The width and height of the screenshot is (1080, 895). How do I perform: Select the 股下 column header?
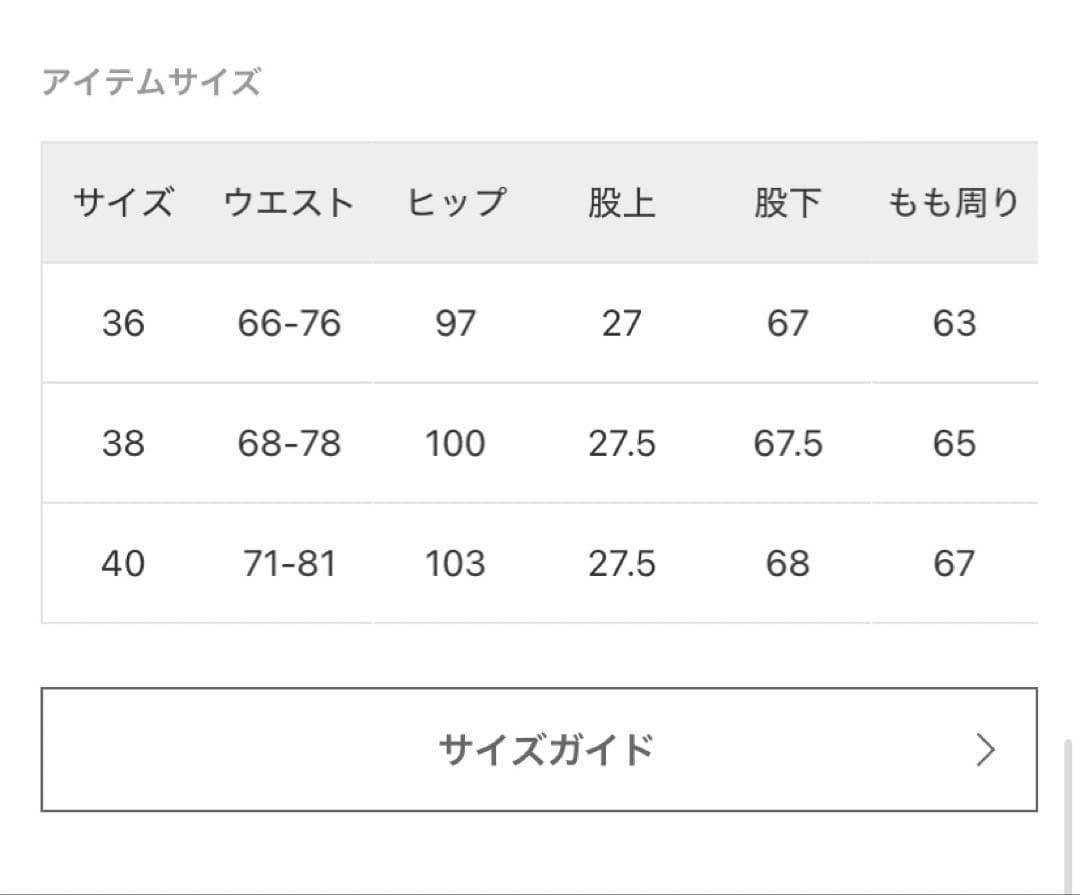point(787,203)
